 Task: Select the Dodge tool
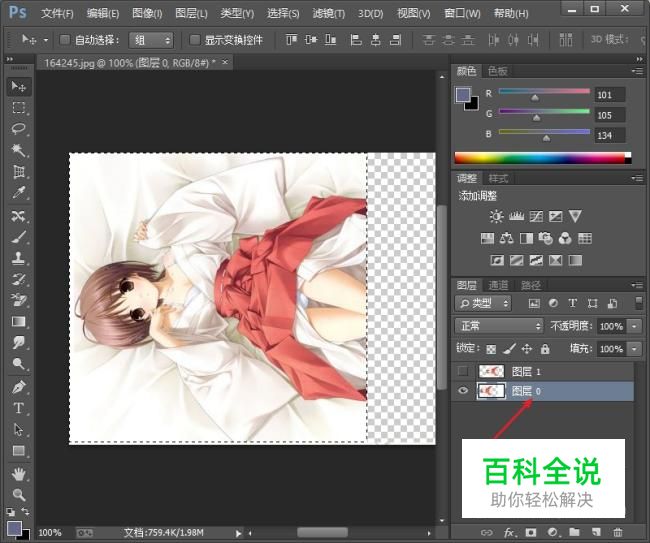coord(19,364)
